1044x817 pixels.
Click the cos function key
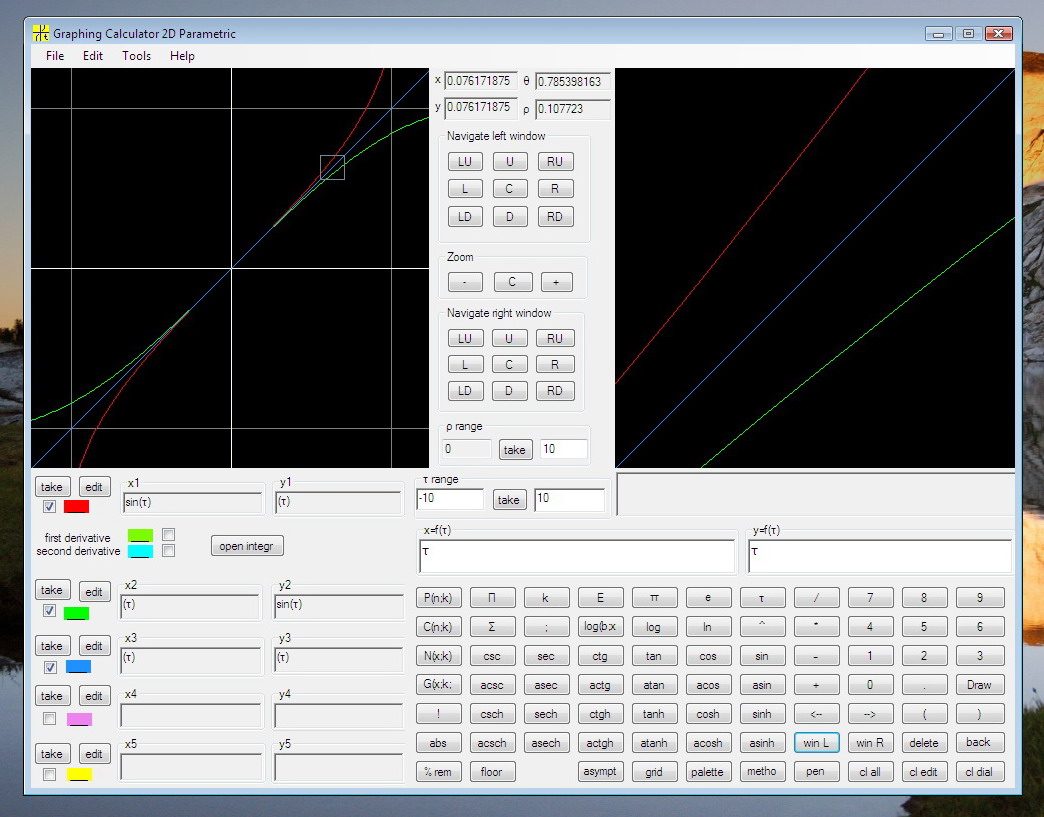click(x=708, y=656)
